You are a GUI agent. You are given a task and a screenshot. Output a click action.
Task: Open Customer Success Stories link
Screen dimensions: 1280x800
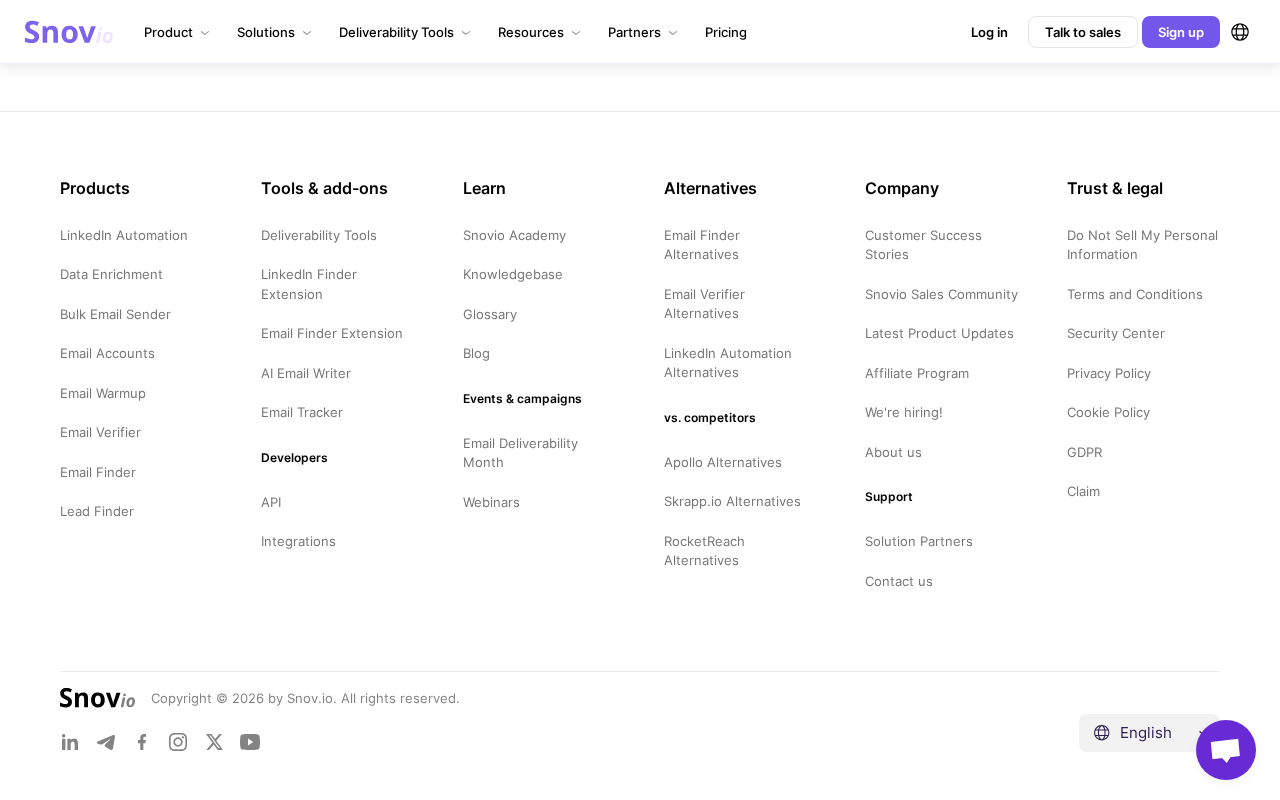coord(923,245)
